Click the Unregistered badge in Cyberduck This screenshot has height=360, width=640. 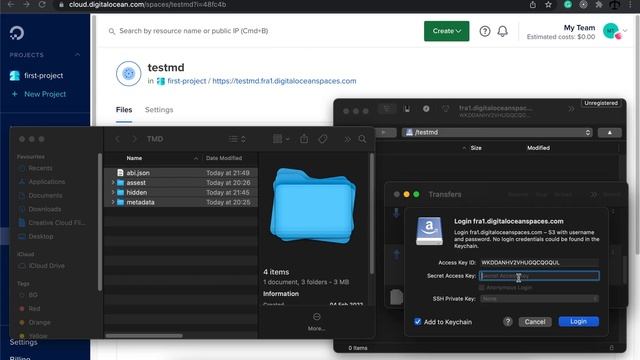tap(601, 103)
